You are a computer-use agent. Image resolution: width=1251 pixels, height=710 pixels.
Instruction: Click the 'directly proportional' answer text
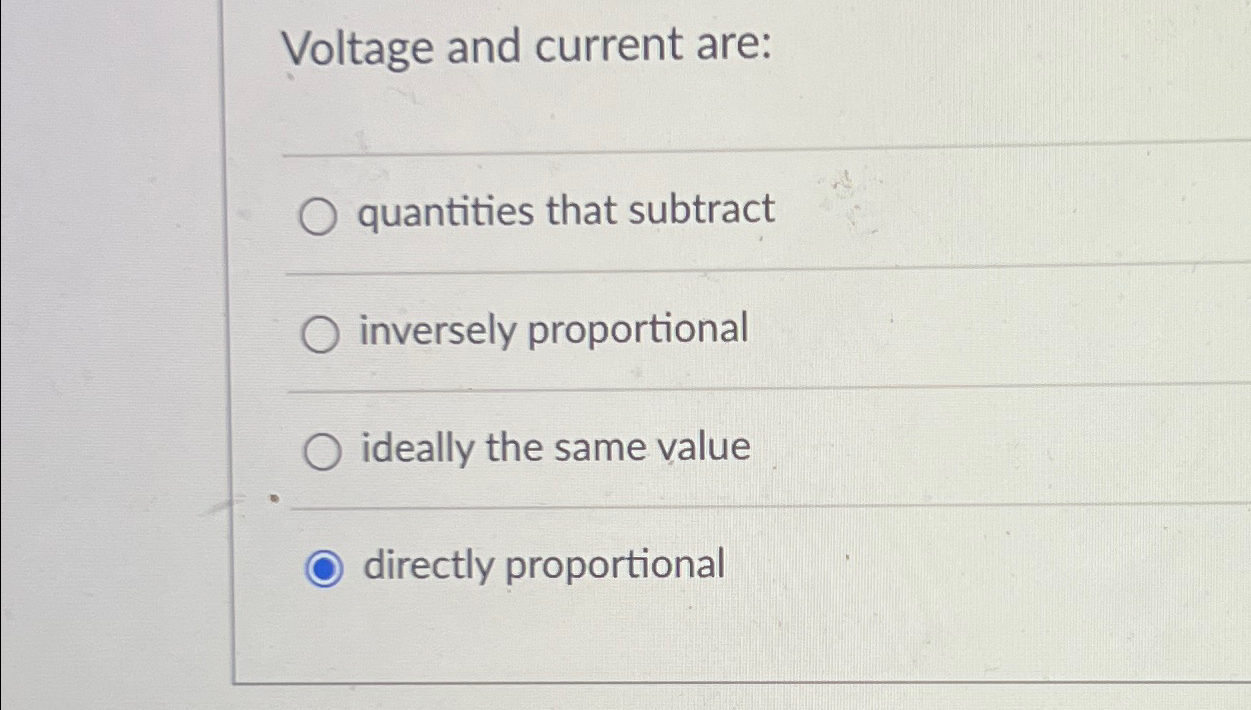tap(543, 565)
